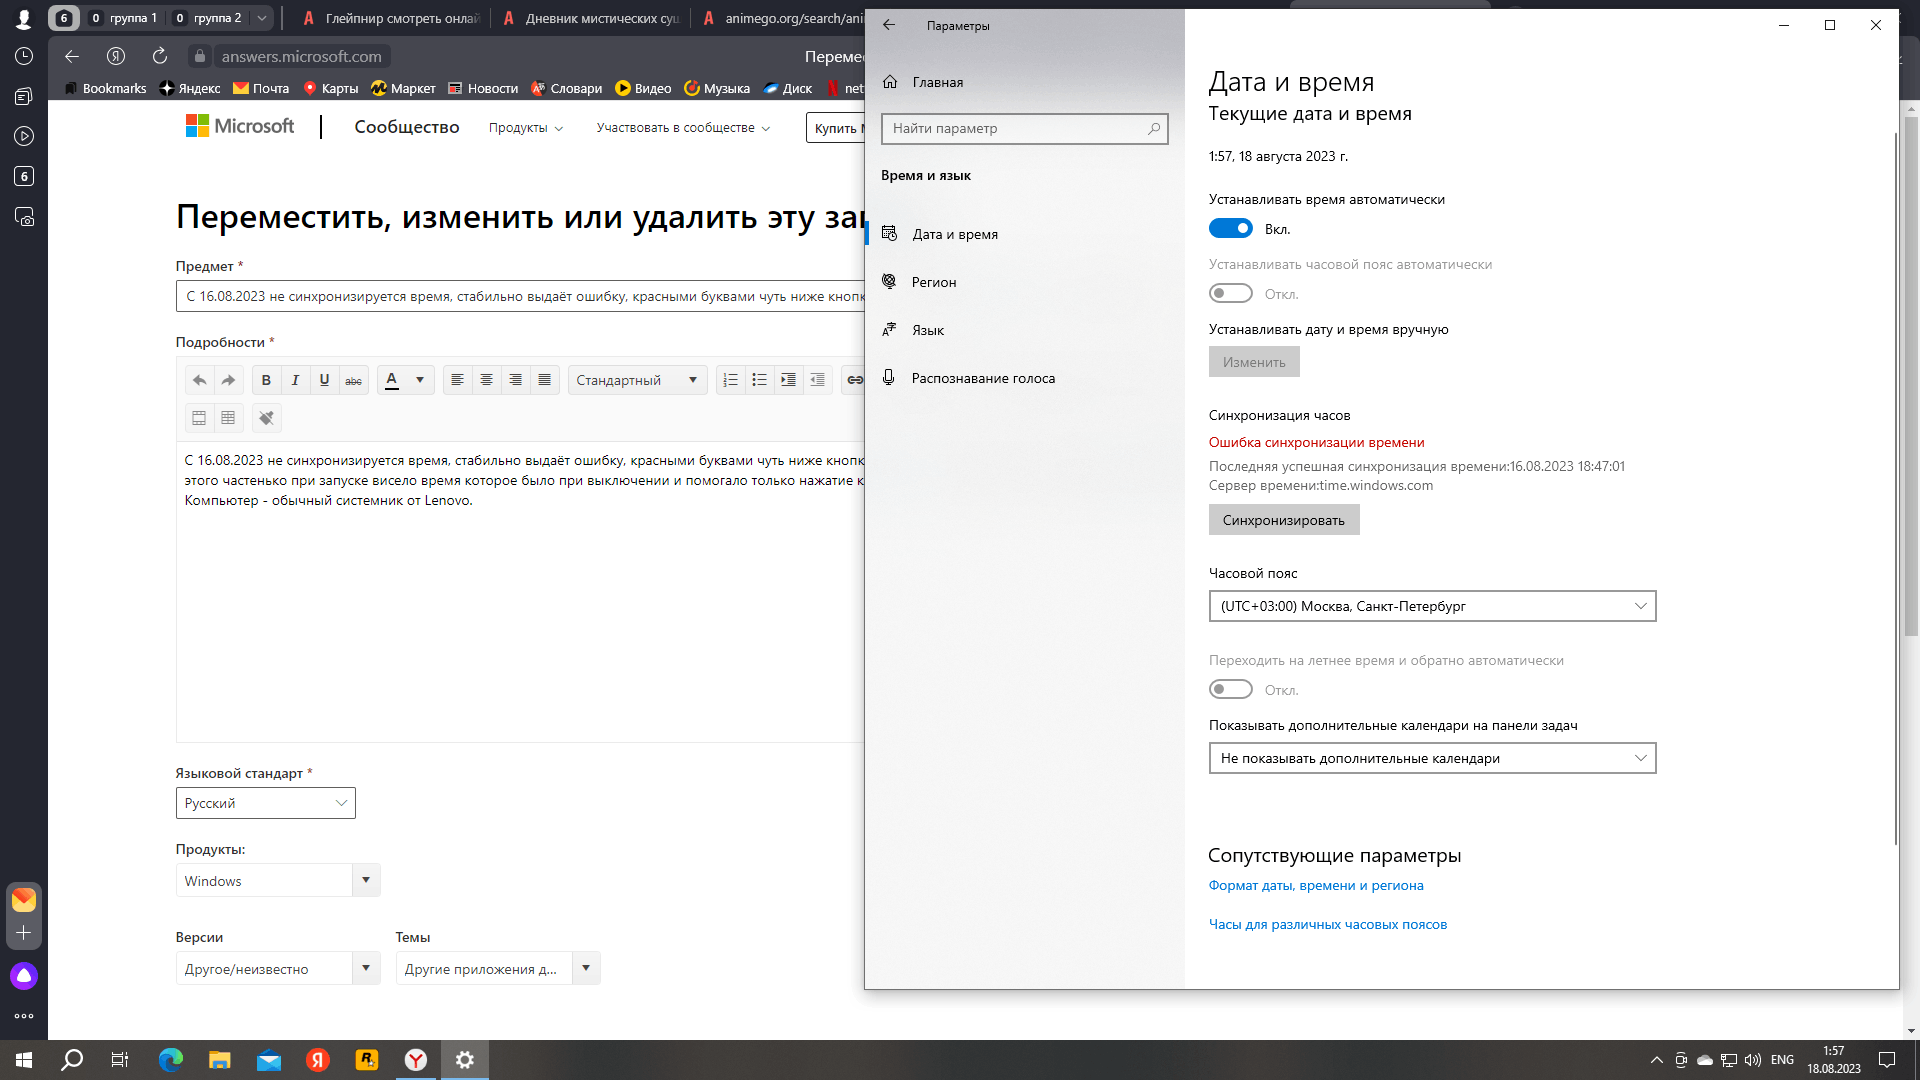
Task: Open the Продукты menu on Microsoft site
Action: pos(525,128)
